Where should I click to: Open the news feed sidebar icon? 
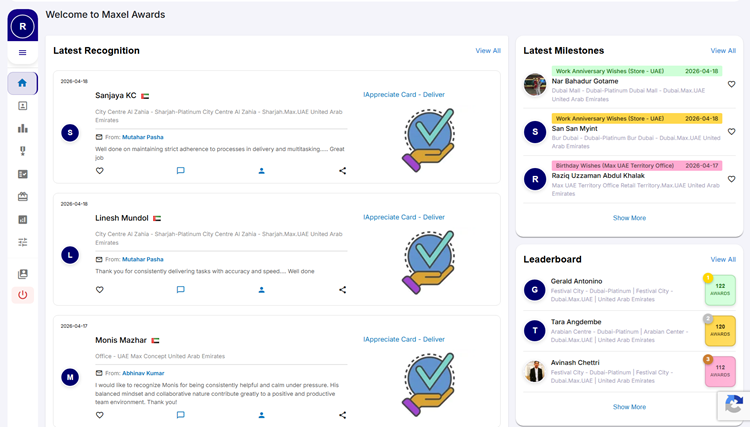[22, 174]
